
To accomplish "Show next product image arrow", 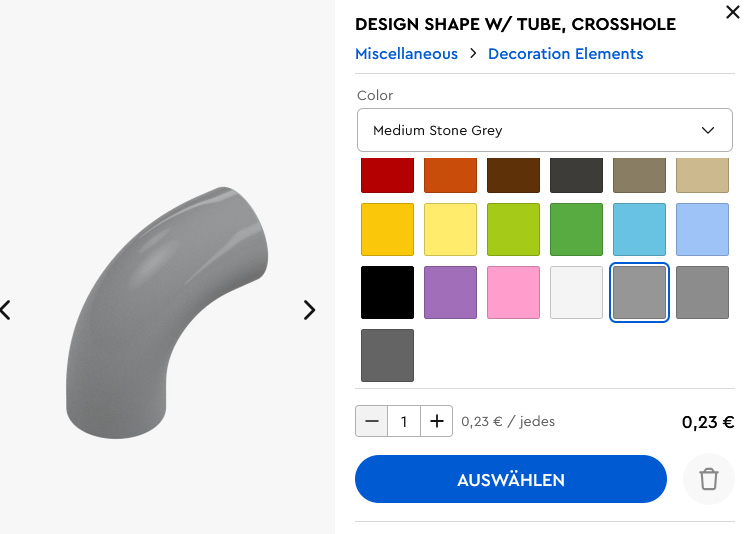I will tap(310, 310).
